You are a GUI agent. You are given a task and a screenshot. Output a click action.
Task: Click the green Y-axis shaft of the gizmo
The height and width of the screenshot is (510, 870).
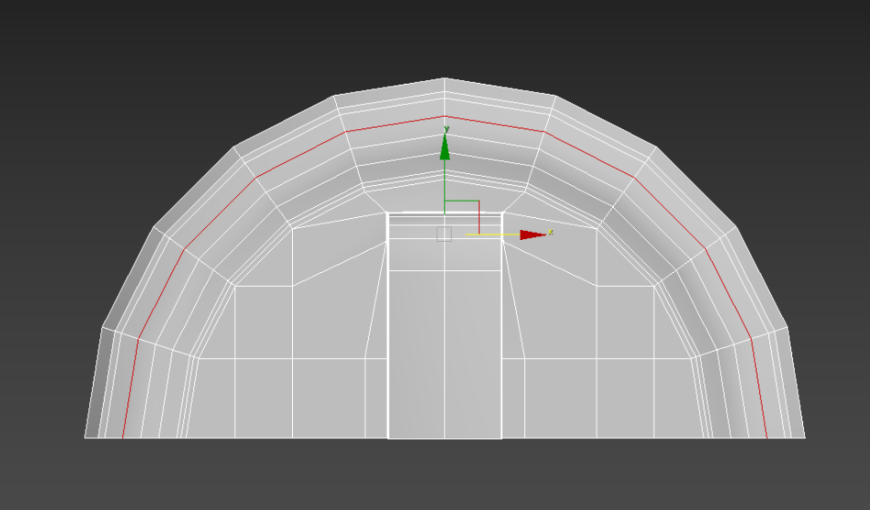[x=444, y=186]
